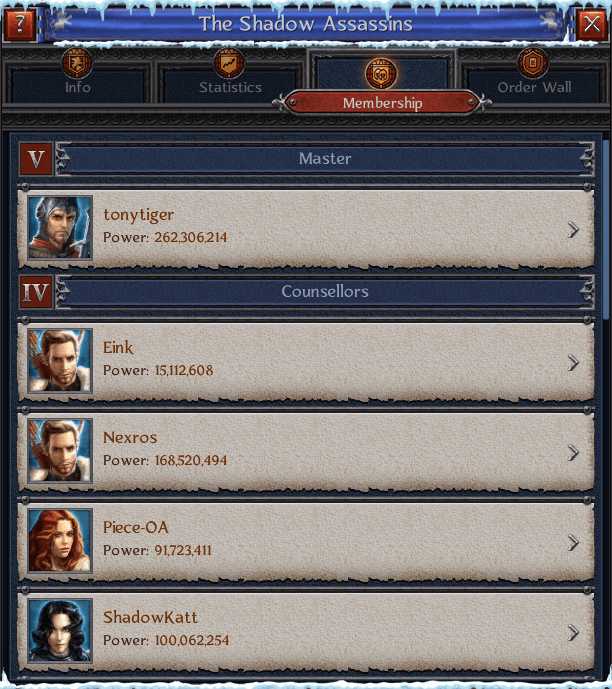Click the Order Wall emblem icon
This screenshot has width=612, height=689.
(x=532, y=63)
